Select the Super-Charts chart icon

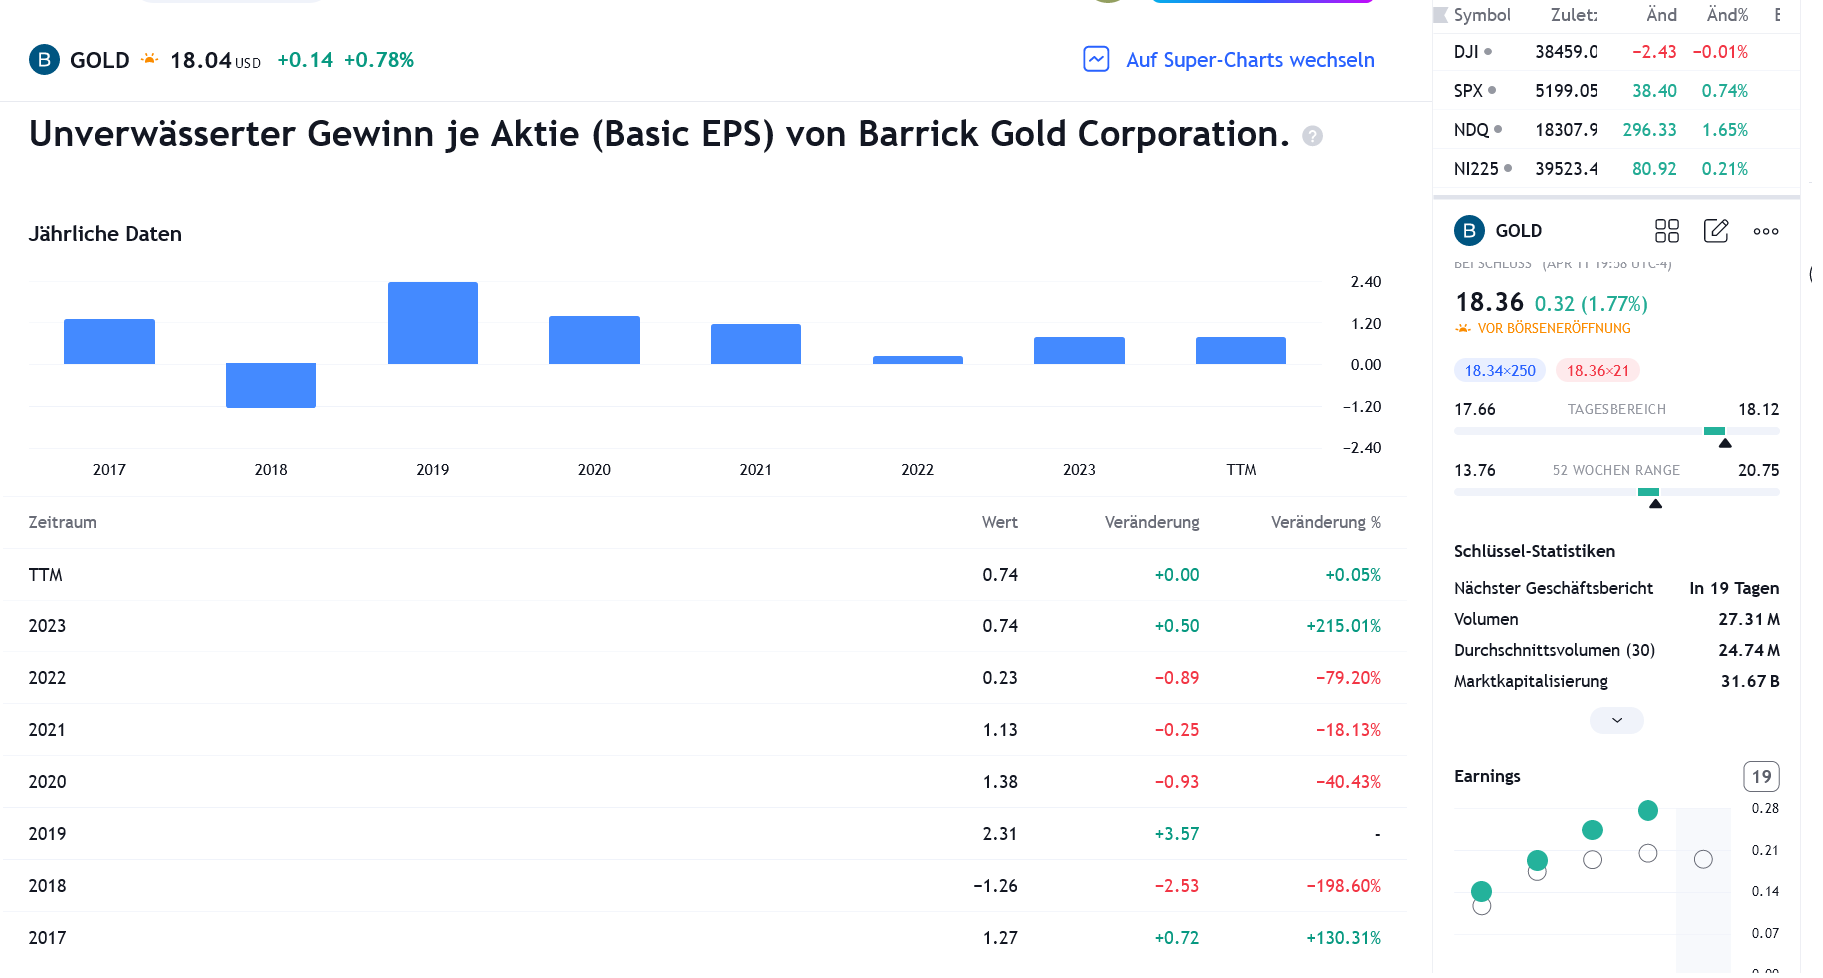point(1097,60)
